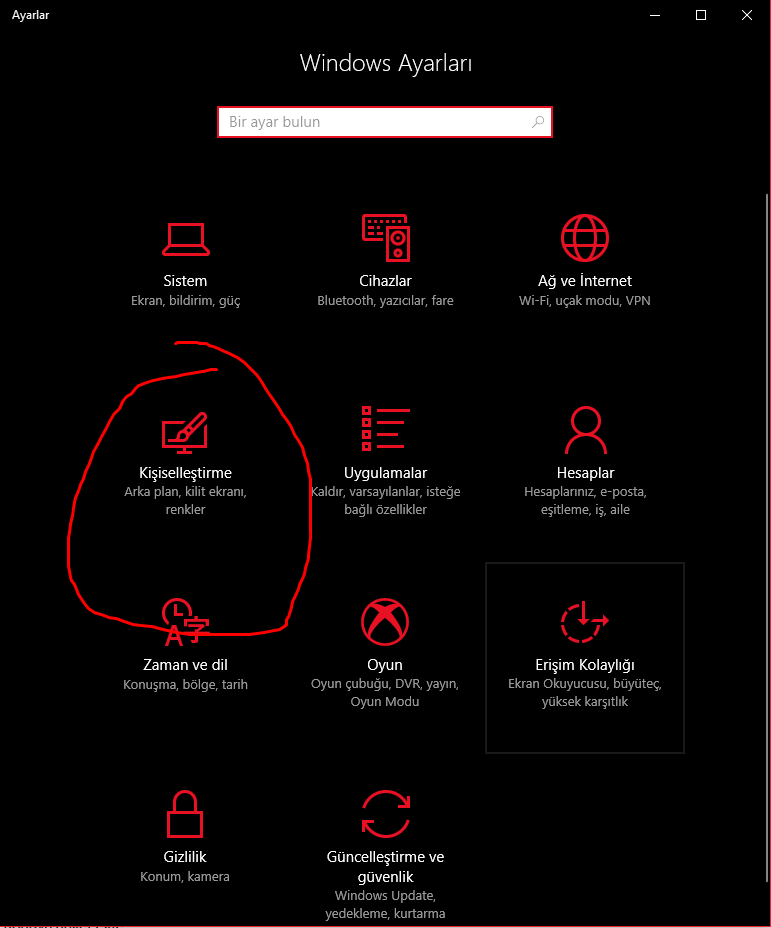Click 'Wi-Fi, uçak modu, VPN' description
771x928 pixels.
click(x=585, y=301)
